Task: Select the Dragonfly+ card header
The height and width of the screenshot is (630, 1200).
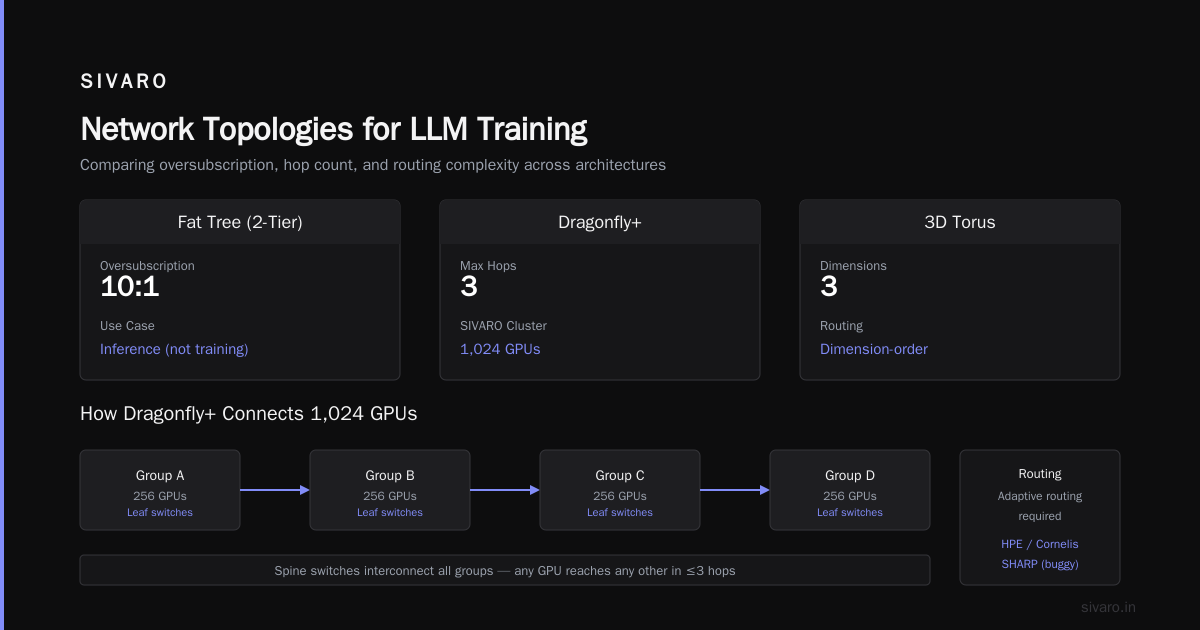Action: coord(600,222)
